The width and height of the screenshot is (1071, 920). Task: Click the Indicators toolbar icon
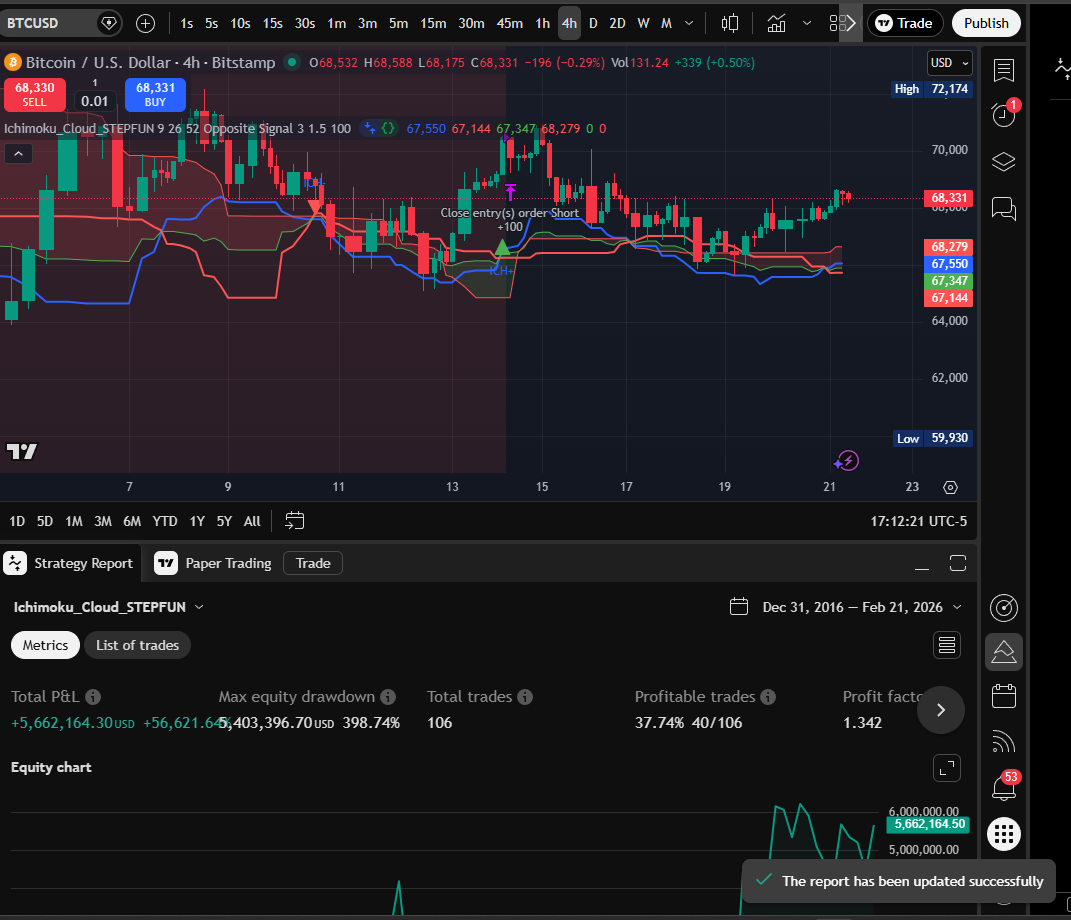[777, 22]
